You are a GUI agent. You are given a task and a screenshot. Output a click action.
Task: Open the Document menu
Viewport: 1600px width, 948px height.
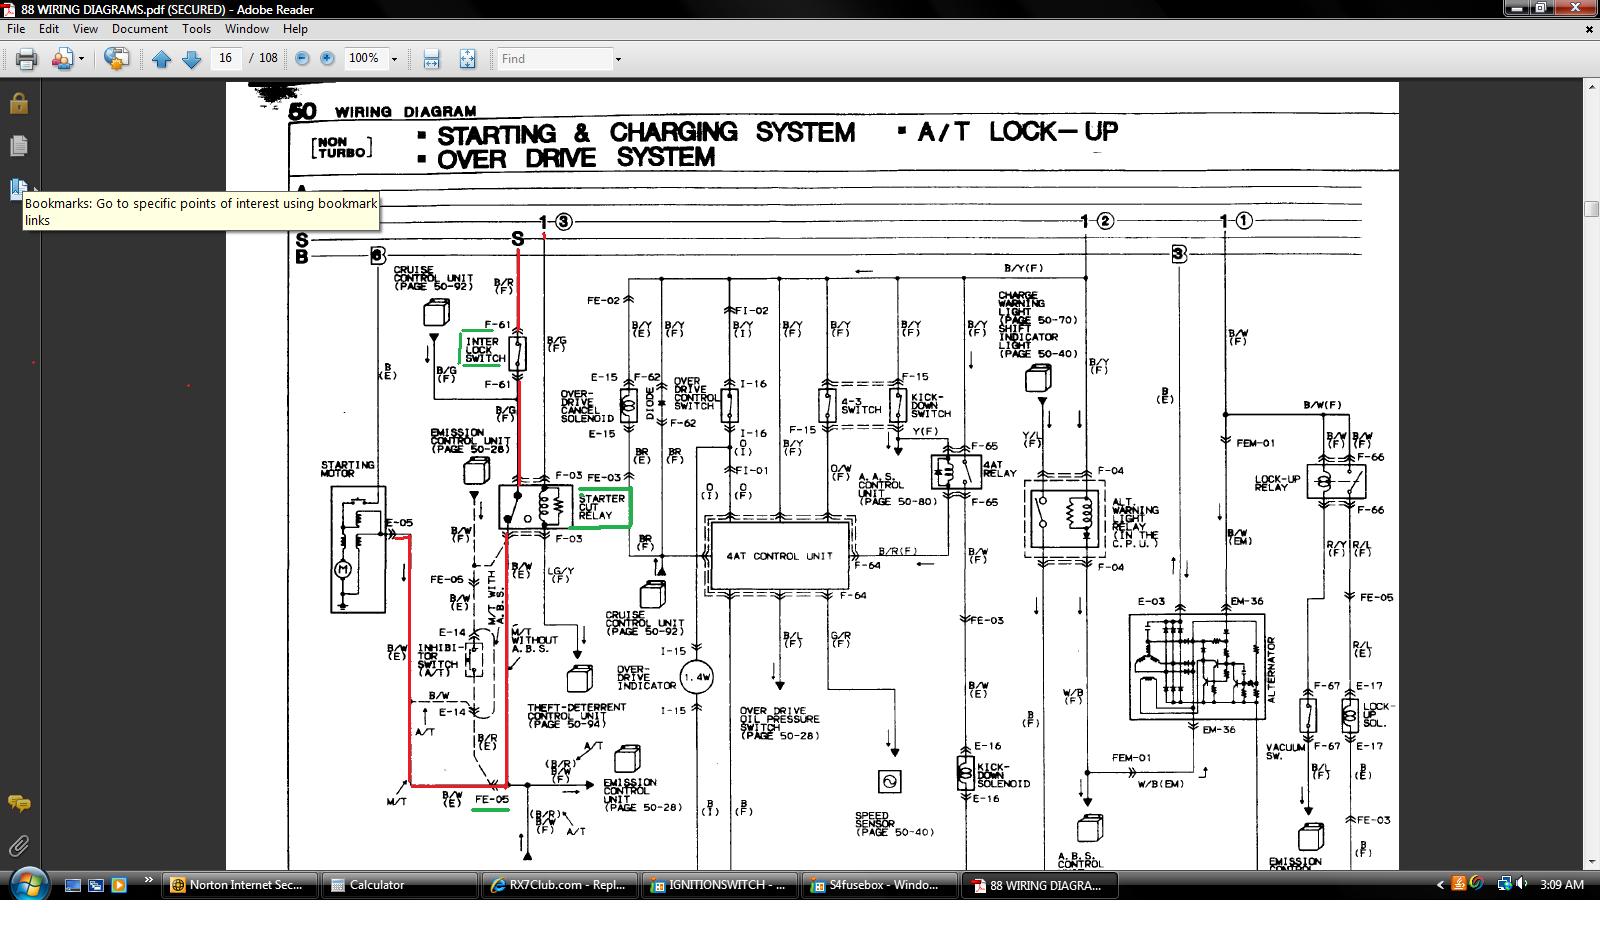pyautogui.click(x=140, y=29)
